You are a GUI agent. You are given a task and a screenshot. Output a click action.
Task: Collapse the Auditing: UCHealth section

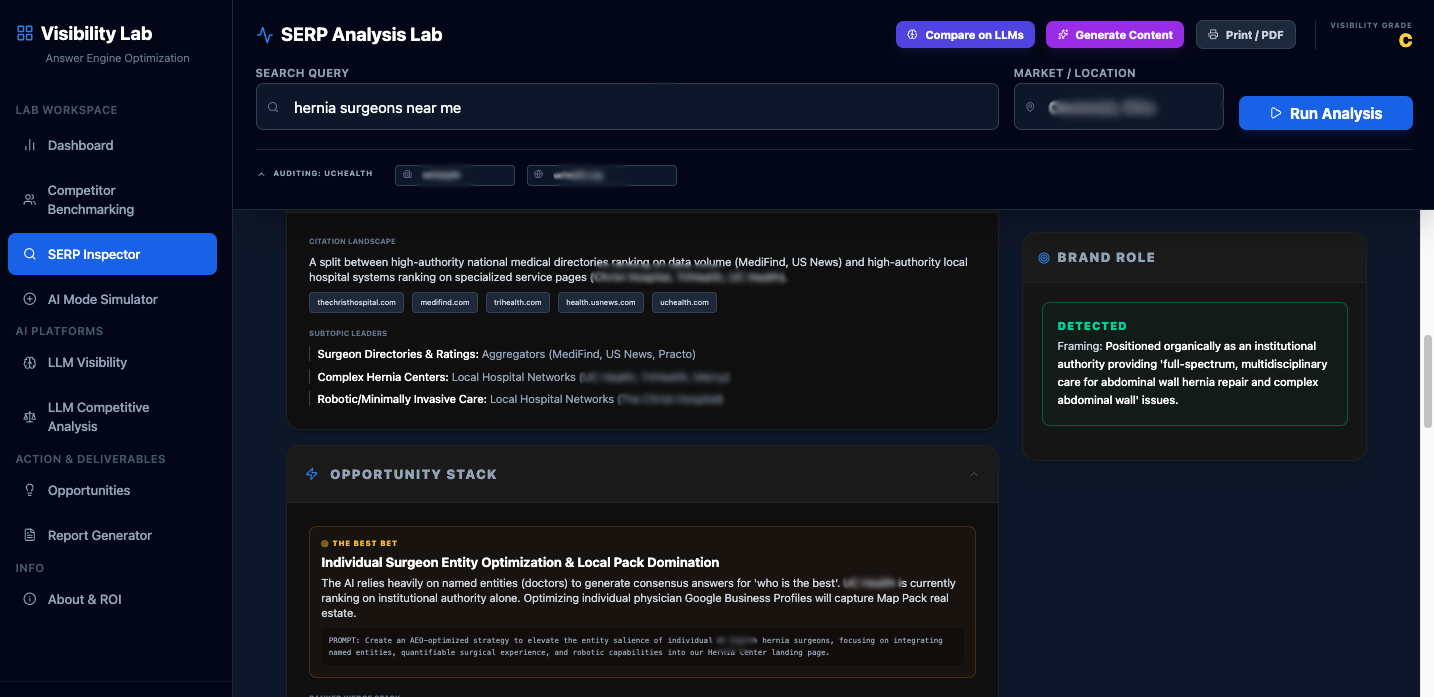point(315,174)
